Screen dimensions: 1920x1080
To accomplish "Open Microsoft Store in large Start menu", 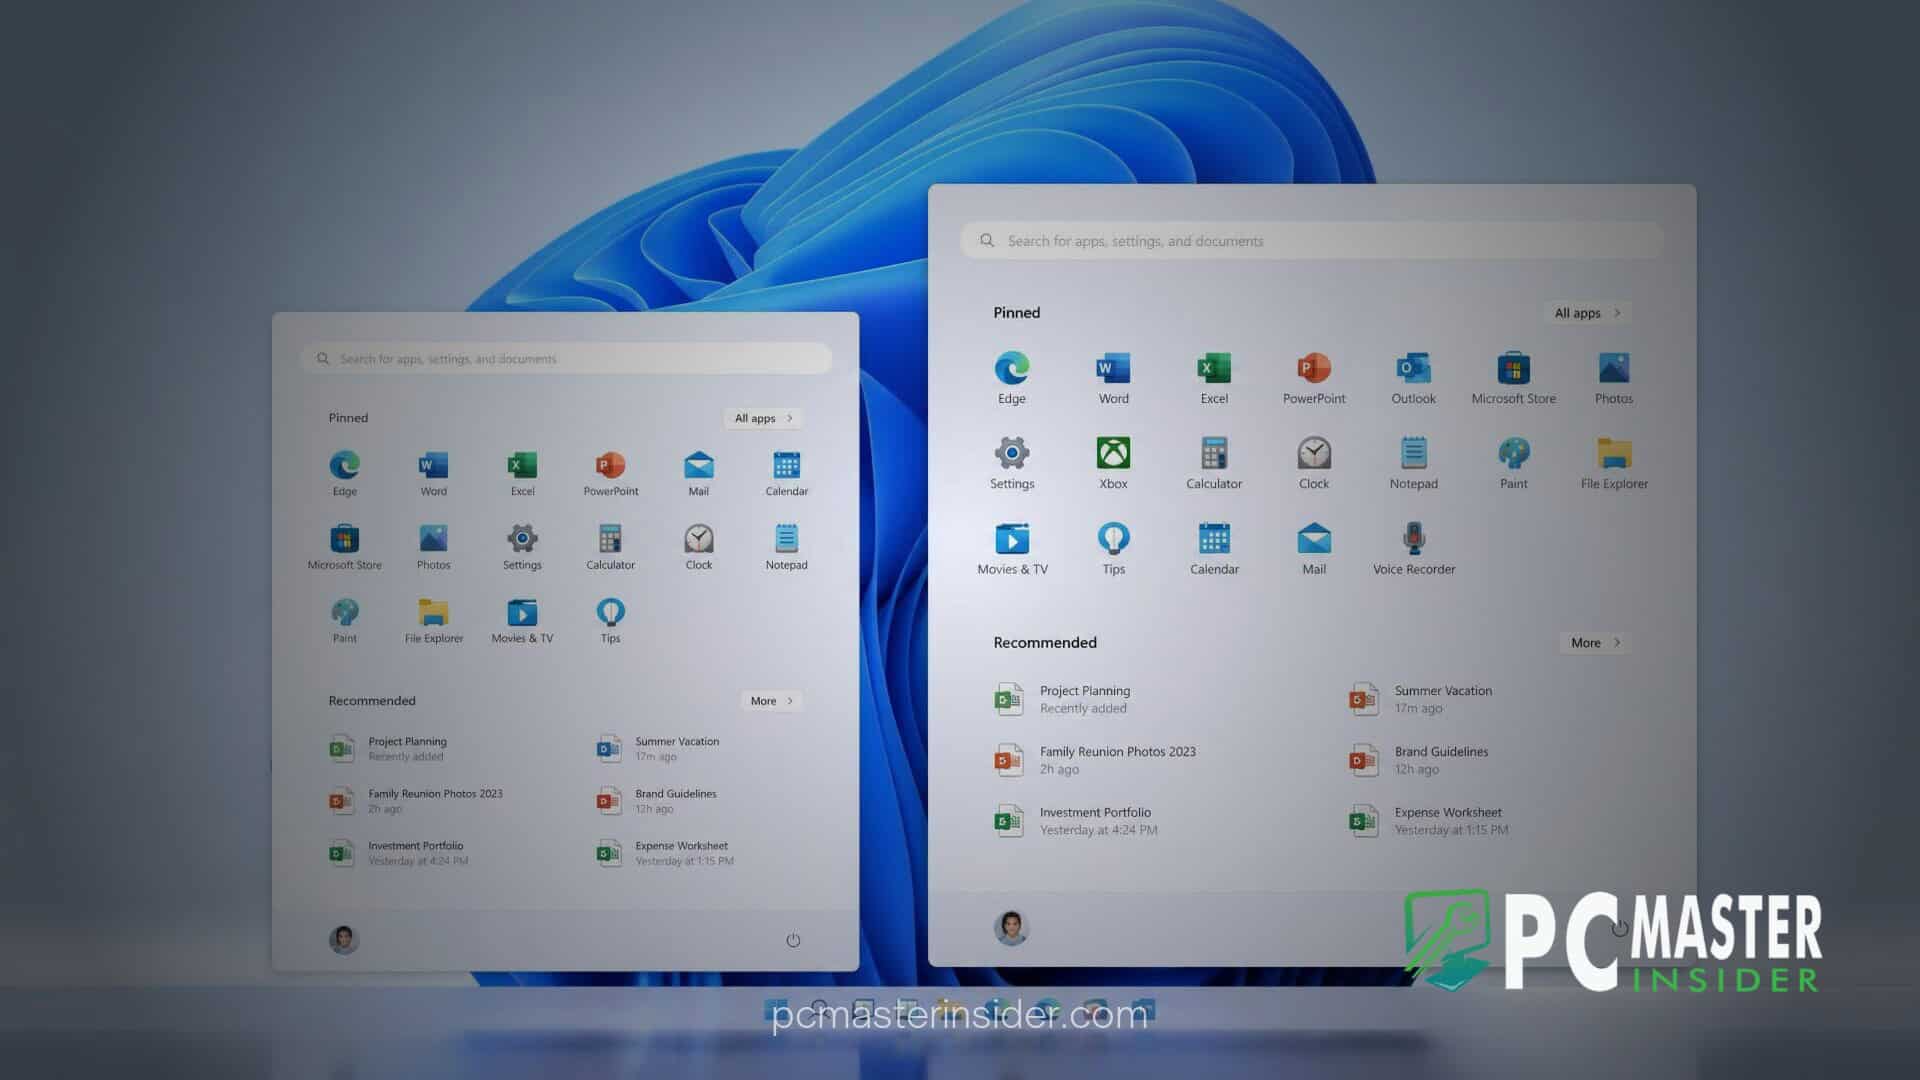I will click(x=1513, y=377).
